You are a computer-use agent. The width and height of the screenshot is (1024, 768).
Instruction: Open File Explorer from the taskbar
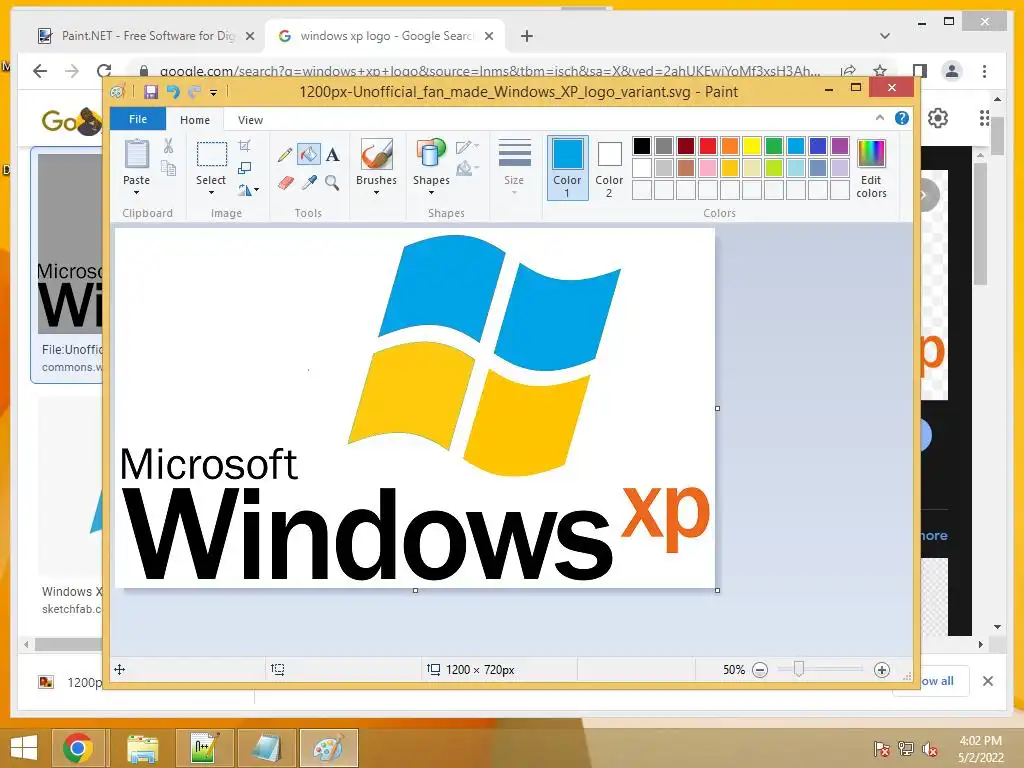(142, 748)
